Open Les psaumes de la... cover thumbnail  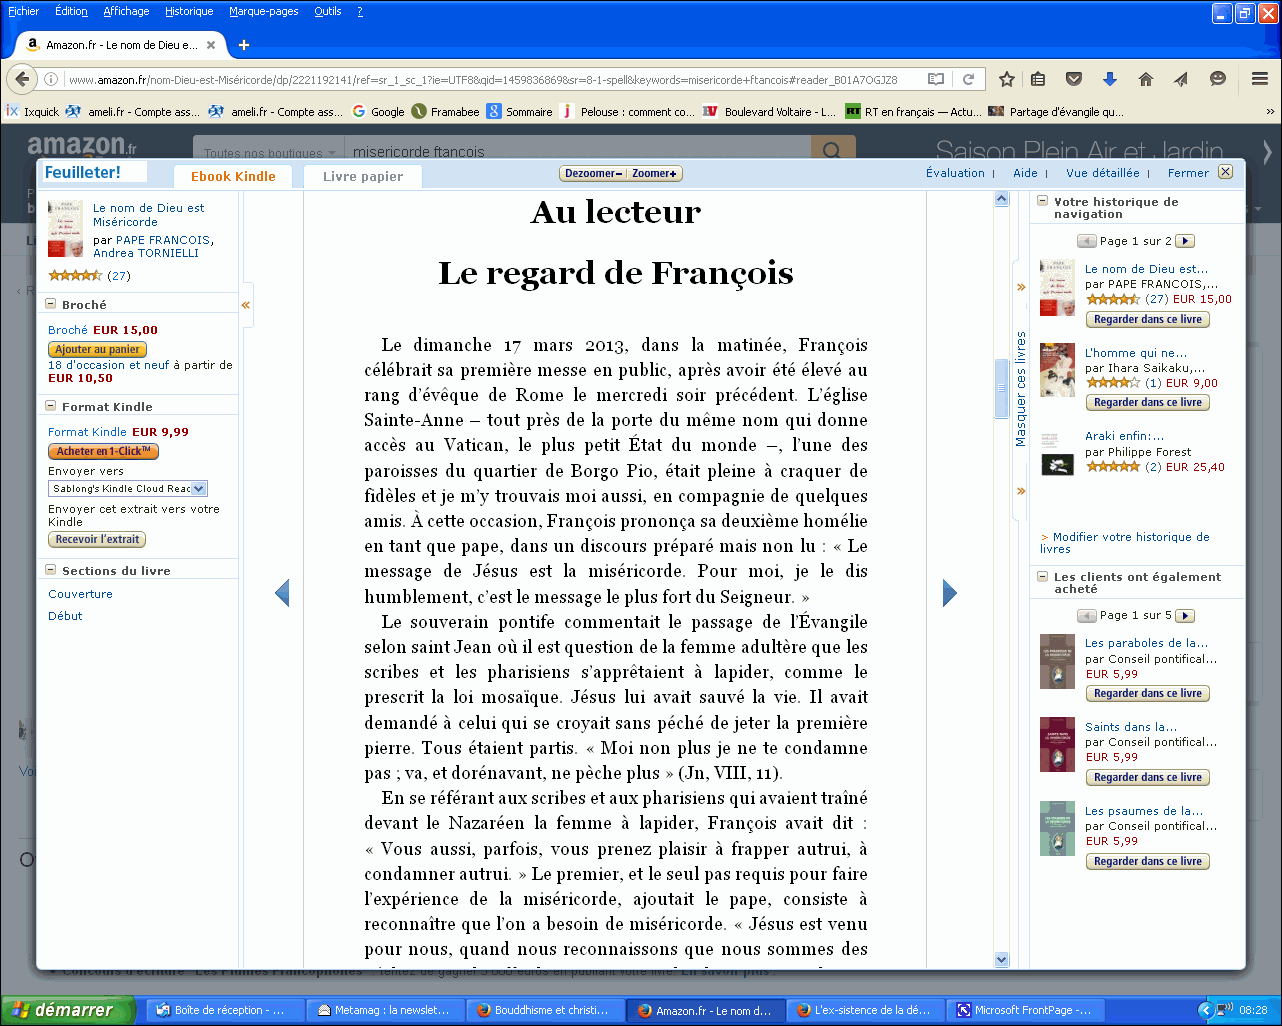[1057, 829]
